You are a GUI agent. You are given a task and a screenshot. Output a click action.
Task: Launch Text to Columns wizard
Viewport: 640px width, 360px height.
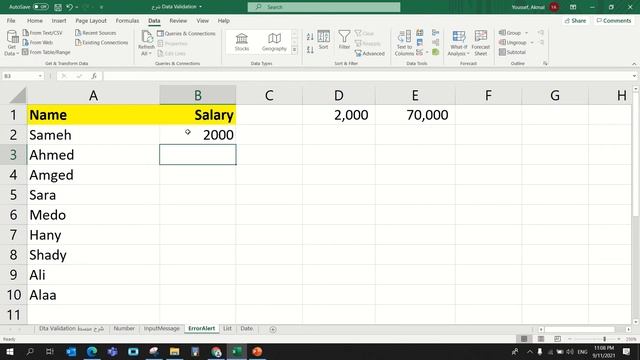404,43
